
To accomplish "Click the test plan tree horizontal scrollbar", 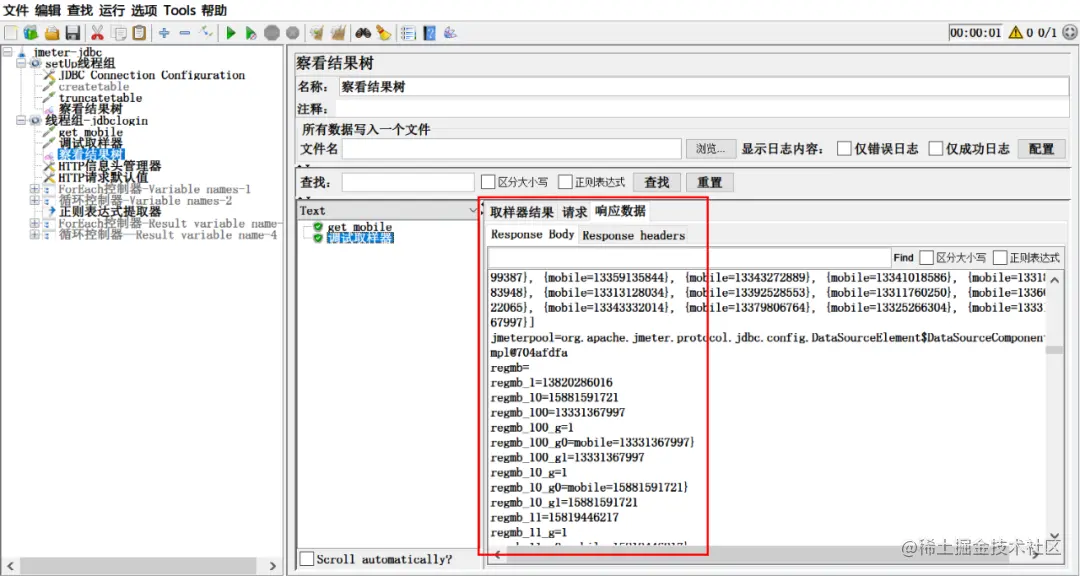I will tap(140, 566).
